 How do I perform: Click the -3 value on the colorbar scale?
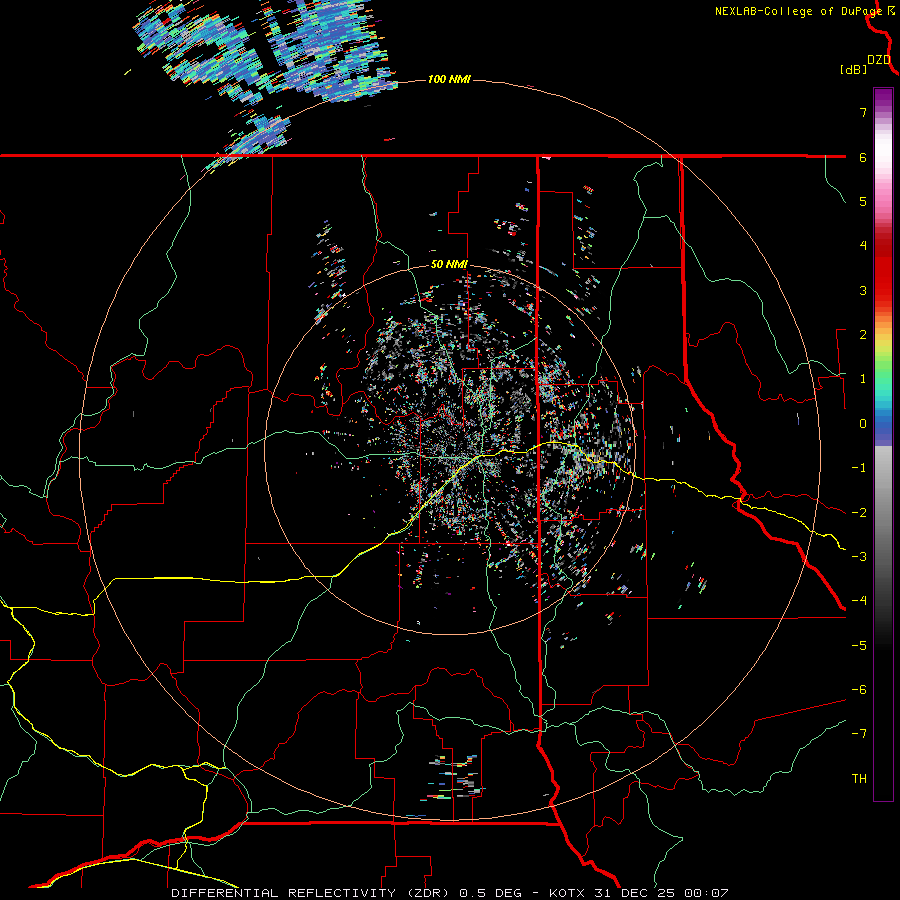pyautogui.click(x=859, y=557)
